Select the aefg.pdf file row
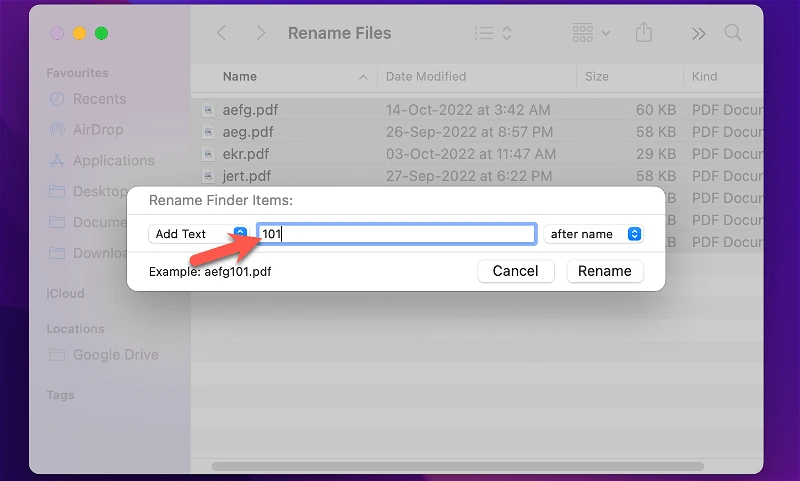 point(478,110)
